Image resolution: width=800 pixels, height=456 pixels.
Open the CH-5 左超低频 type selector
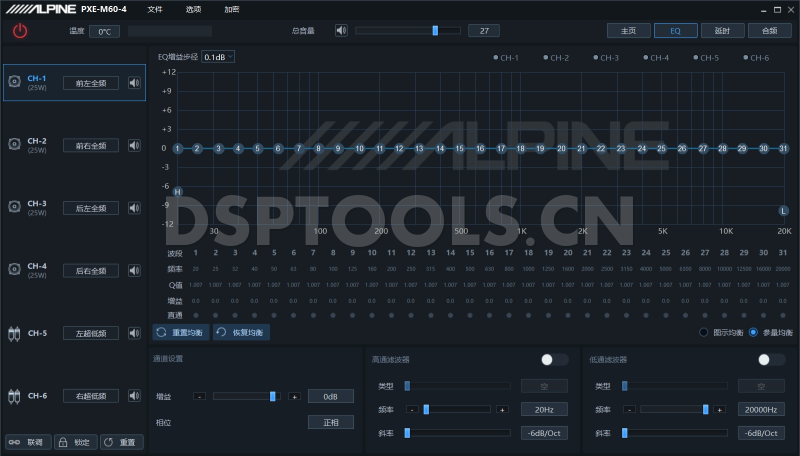pos(91,333)
